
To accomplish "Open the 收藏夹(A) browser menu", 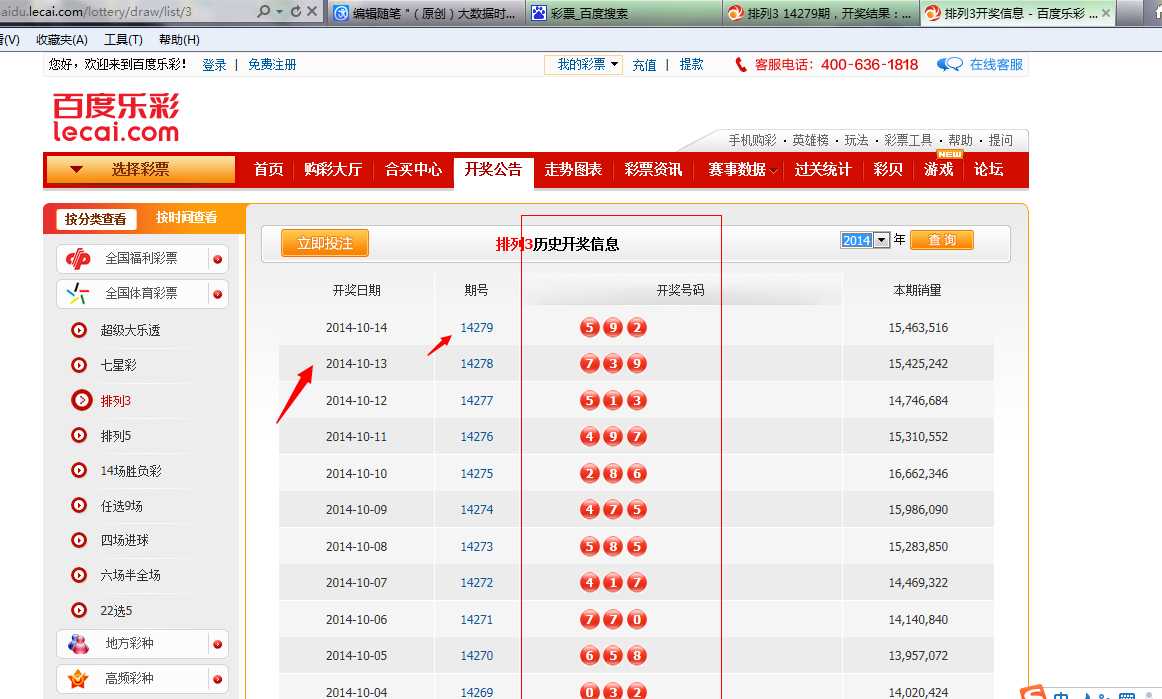I will [62, 40].
